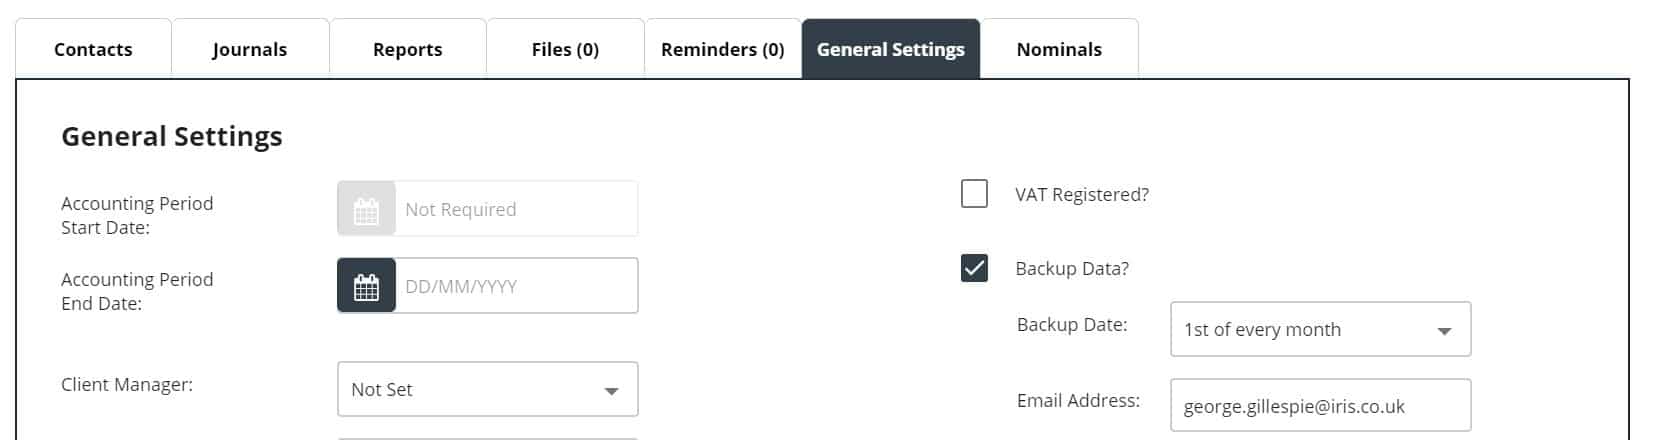Click the Accounting Period End Date field

pos(516,287)
